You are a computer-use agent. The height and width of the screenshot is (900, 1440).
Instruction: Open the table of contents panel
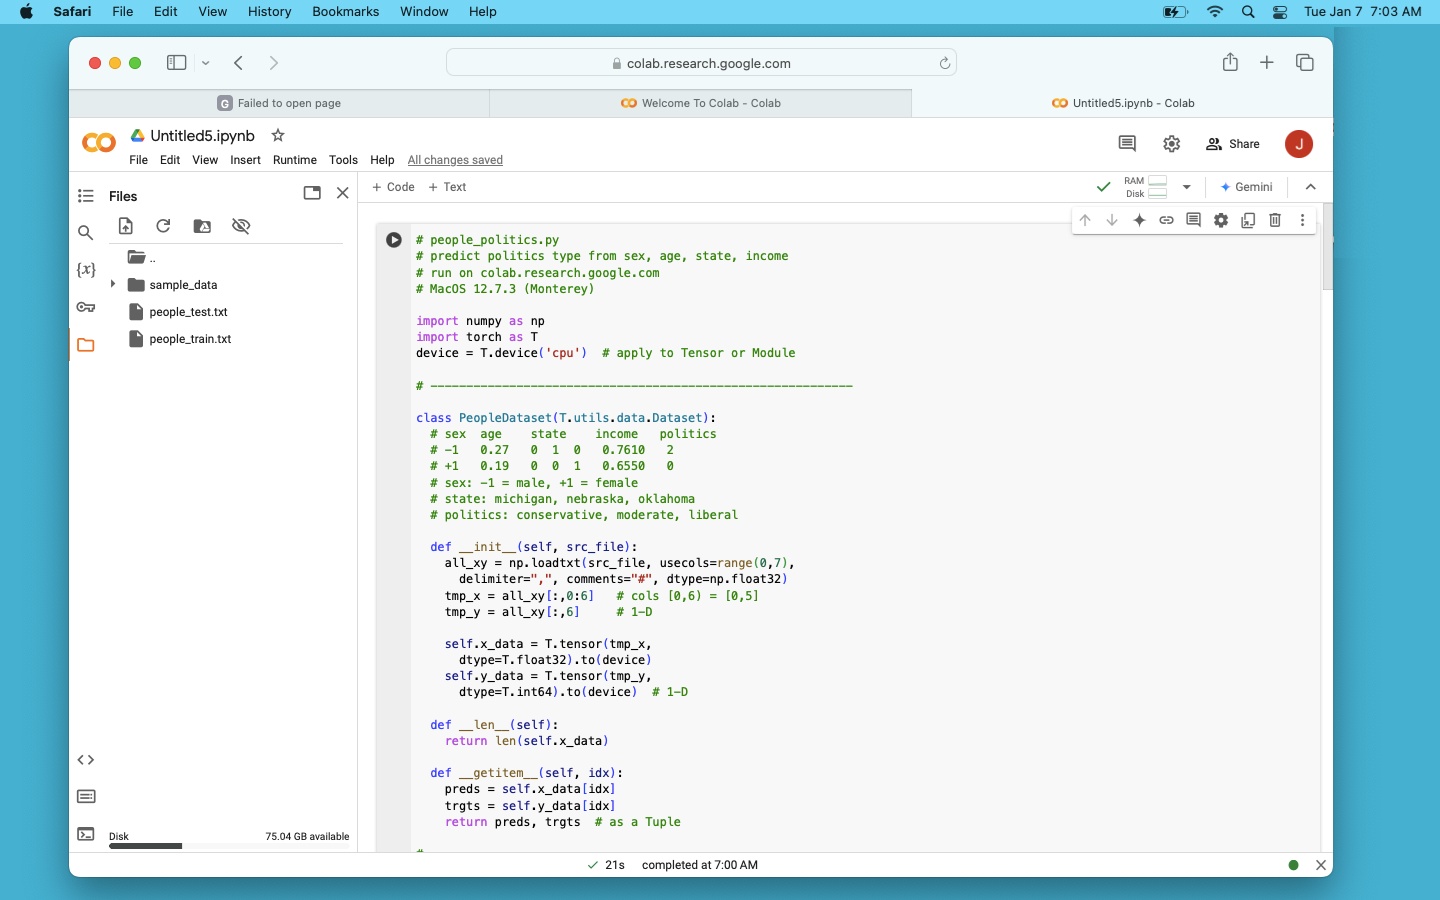coord(86,196)
